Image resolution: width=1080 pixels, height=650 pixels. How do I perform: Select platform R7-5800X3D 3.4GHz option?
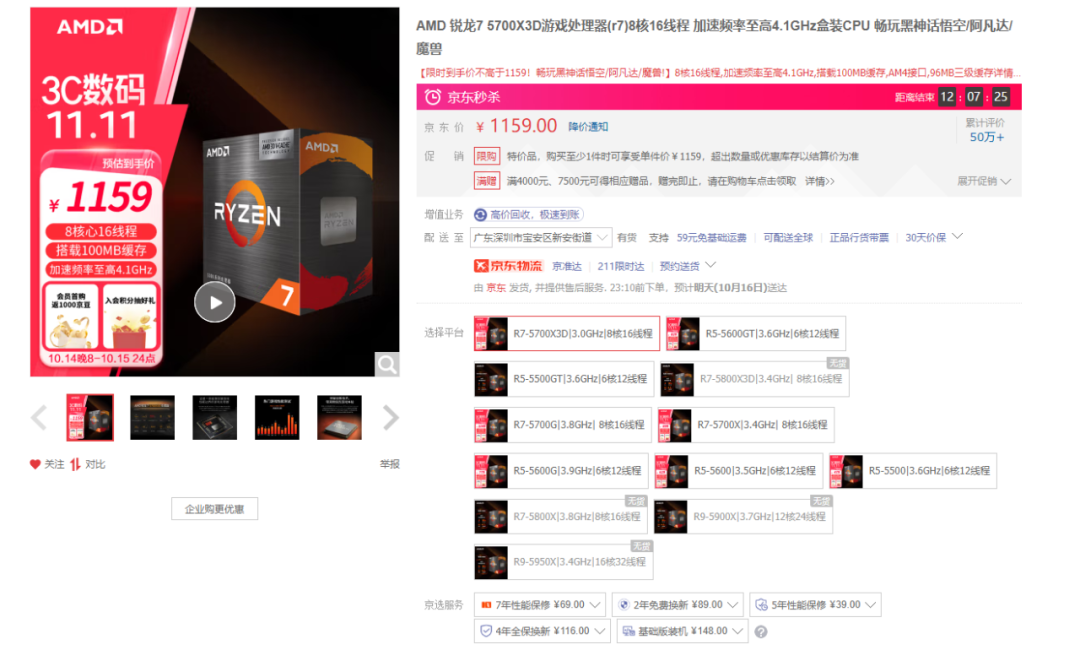[x=754, y=379]
